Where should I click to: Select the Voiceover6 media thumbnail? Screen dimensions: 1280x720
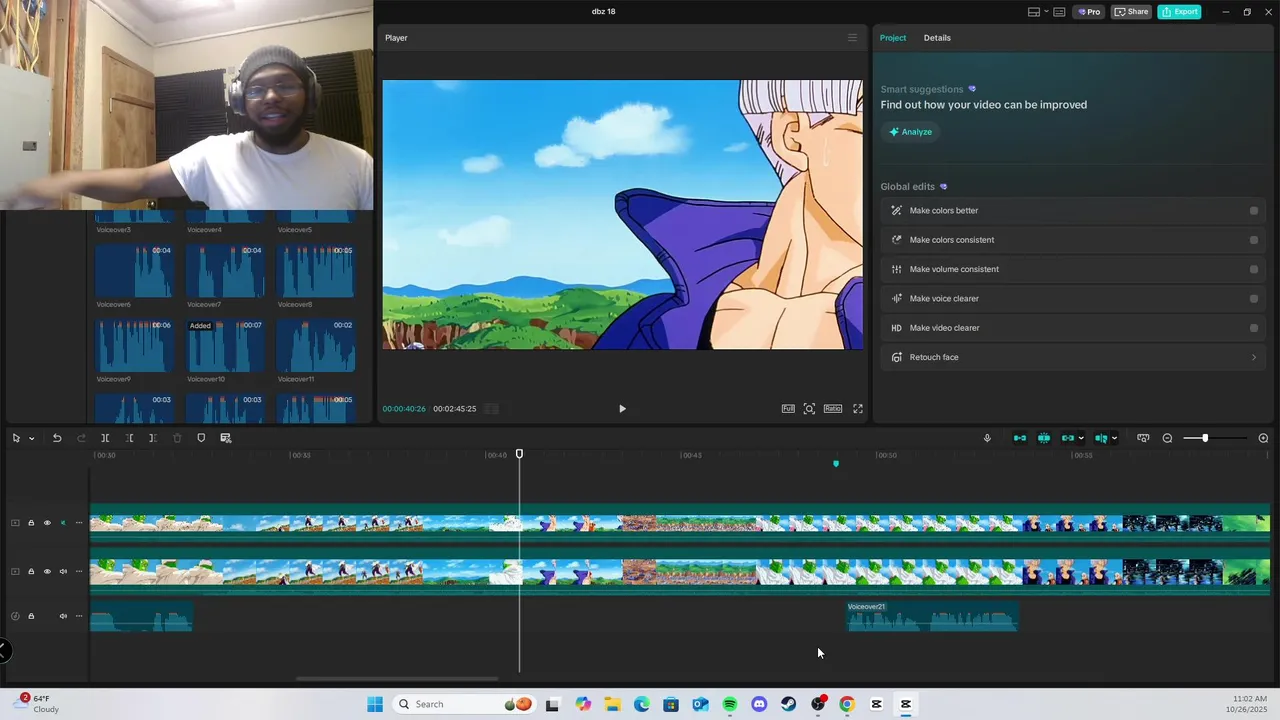(134, 271)
